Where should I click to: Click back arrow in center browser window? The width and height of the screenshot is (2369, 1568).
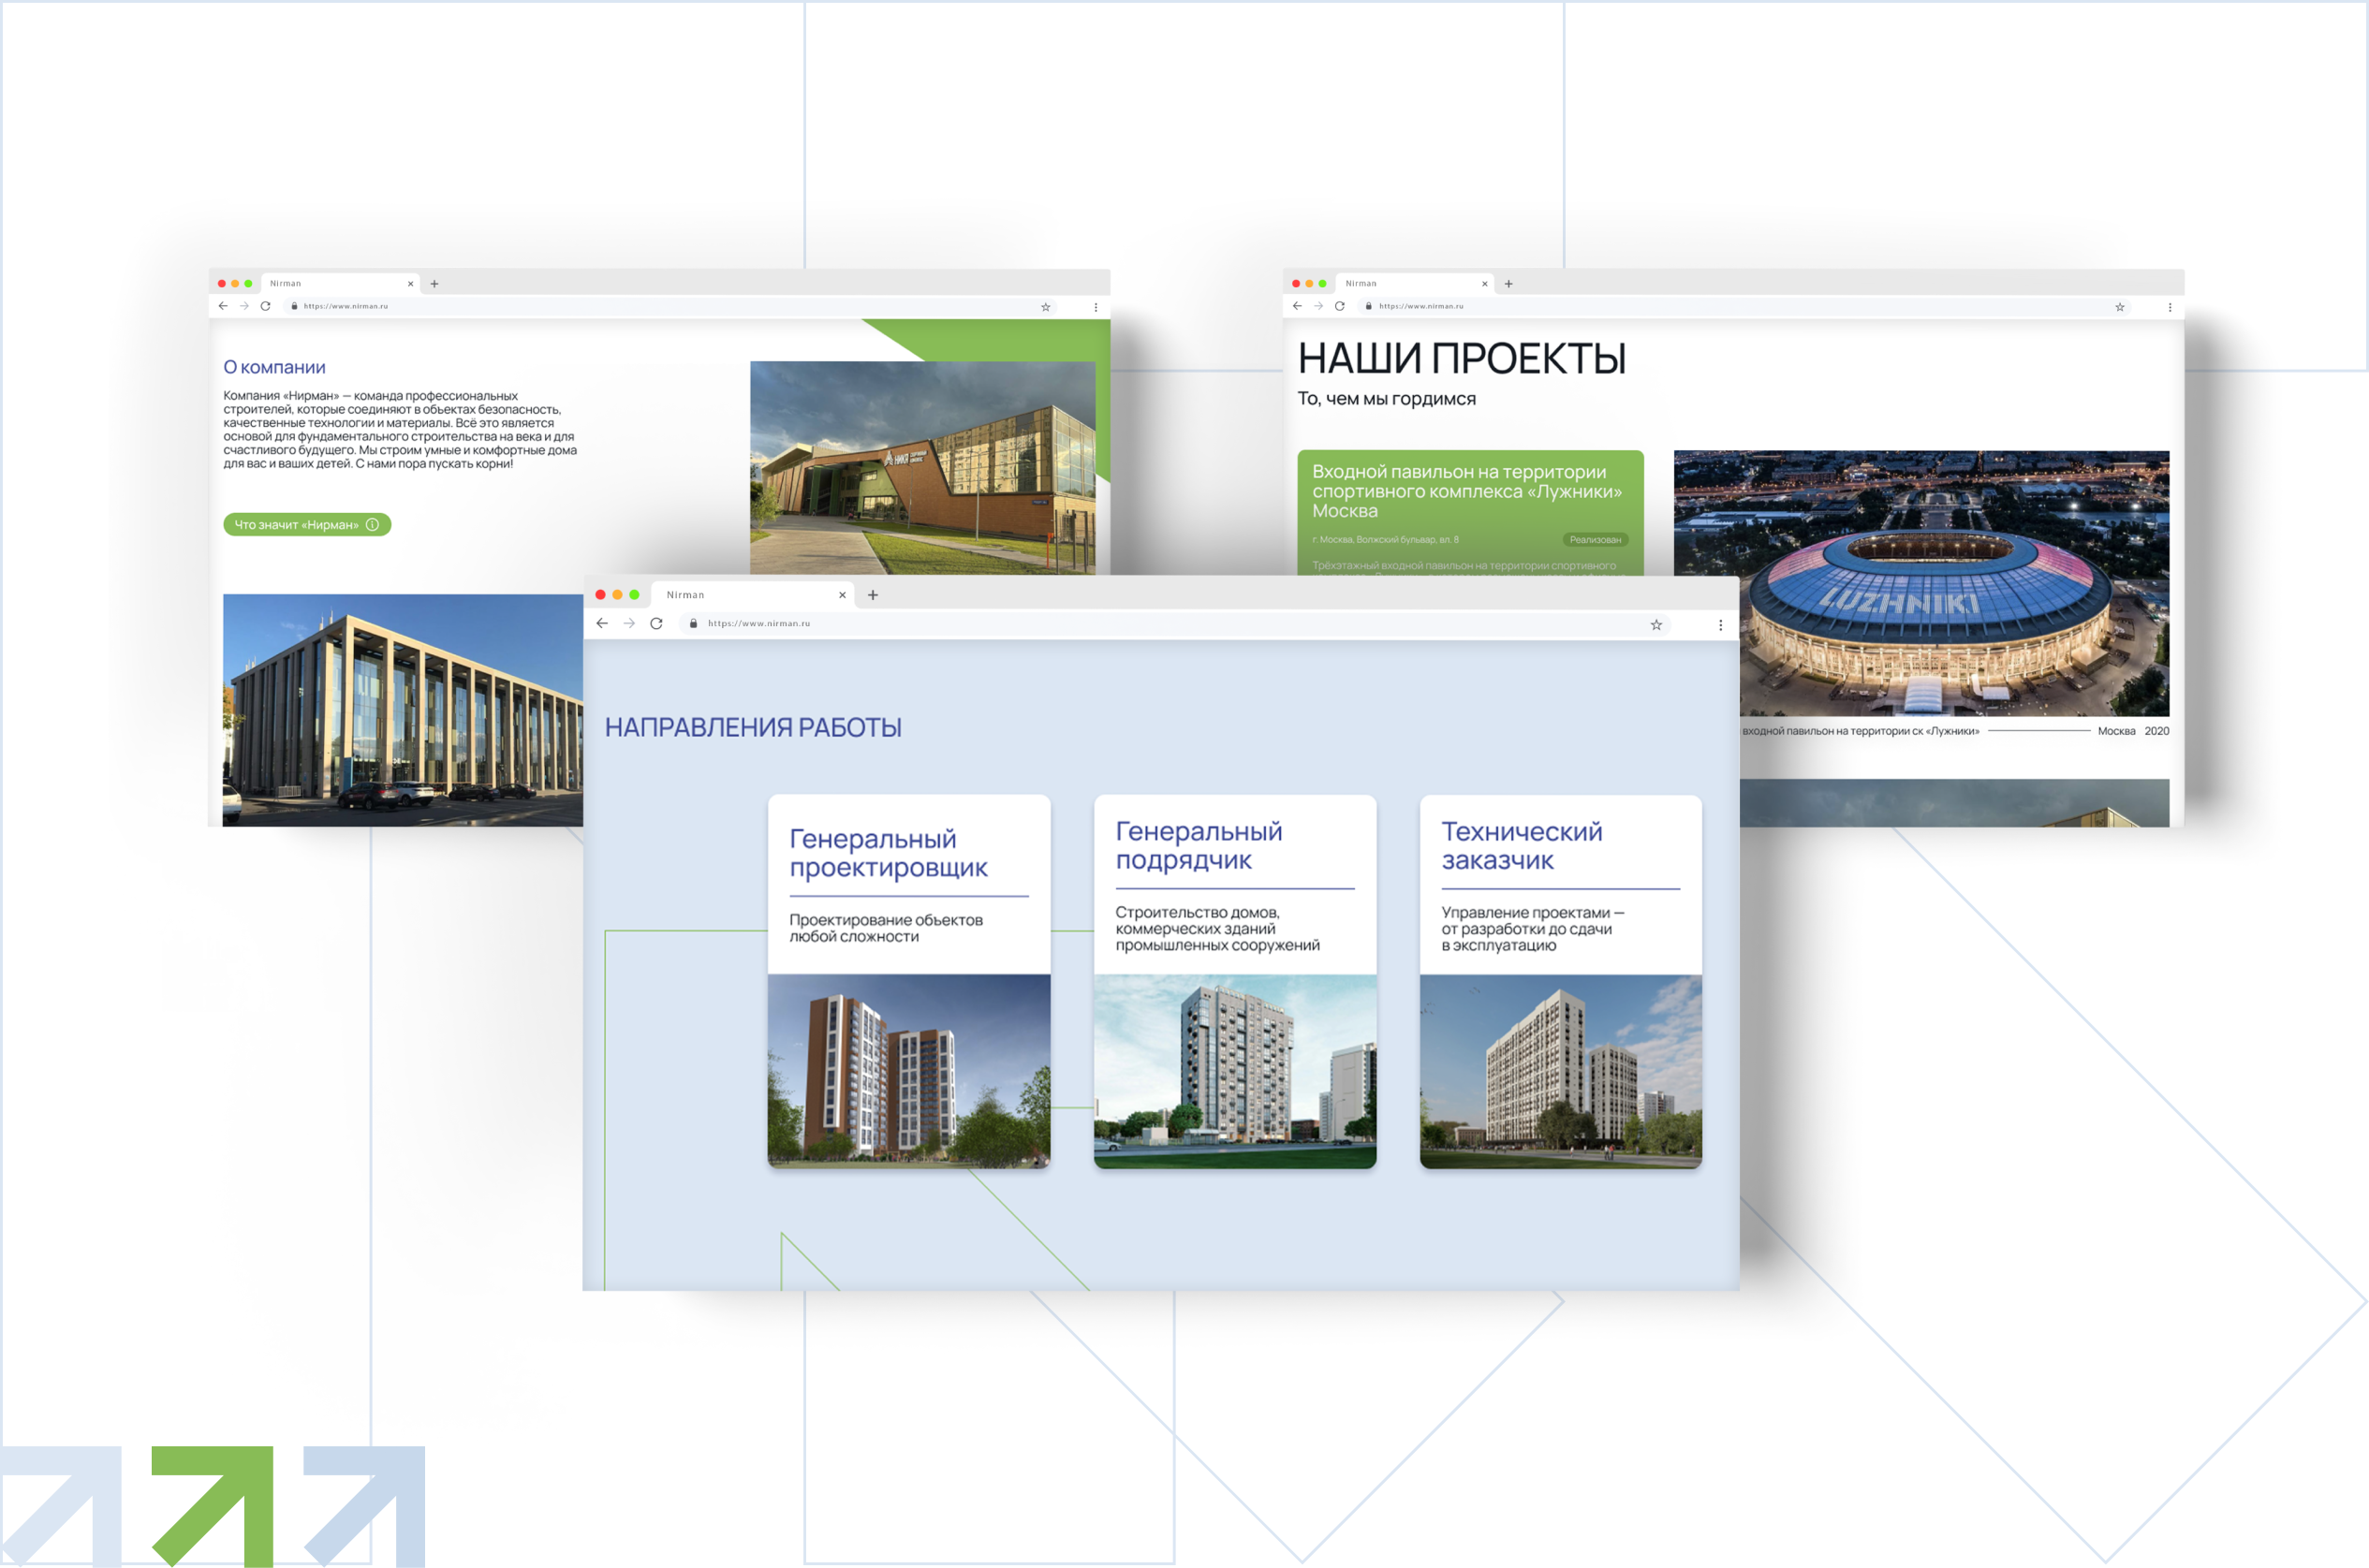(x=602, y=623)
